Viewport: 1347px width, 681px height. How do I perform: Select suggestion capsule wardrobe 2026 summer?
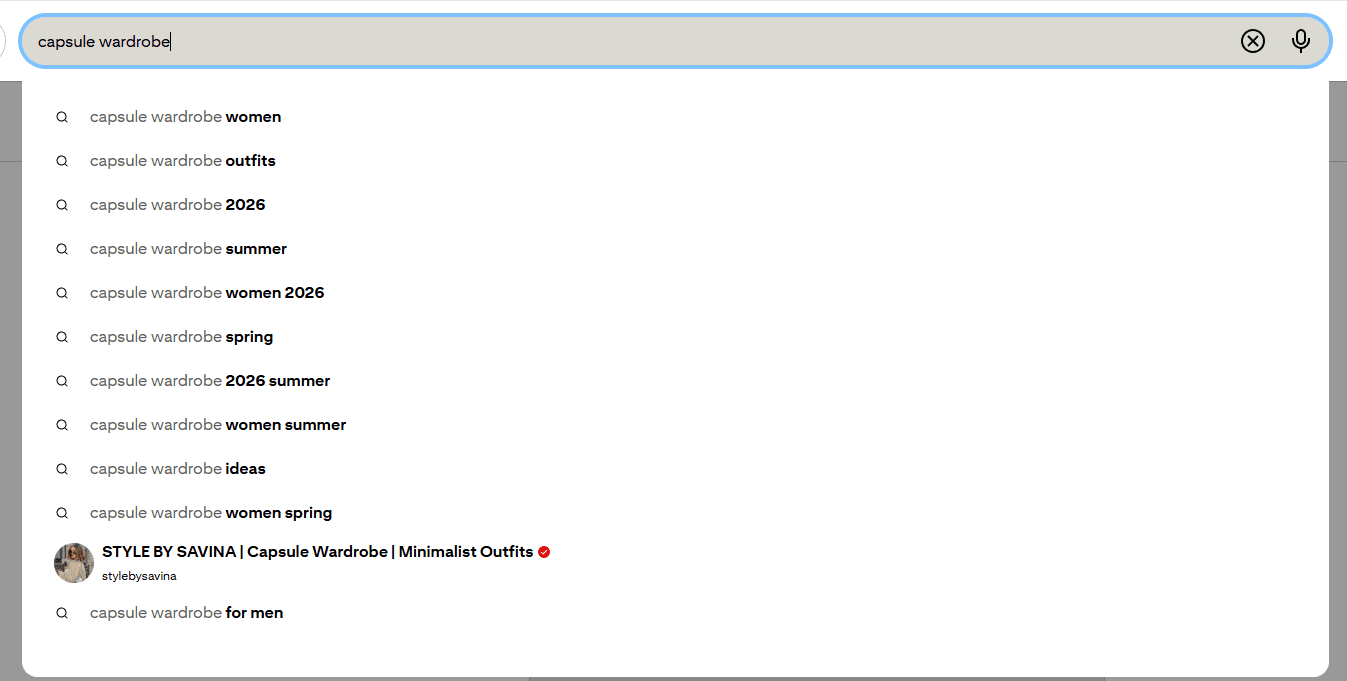(675, 381)
